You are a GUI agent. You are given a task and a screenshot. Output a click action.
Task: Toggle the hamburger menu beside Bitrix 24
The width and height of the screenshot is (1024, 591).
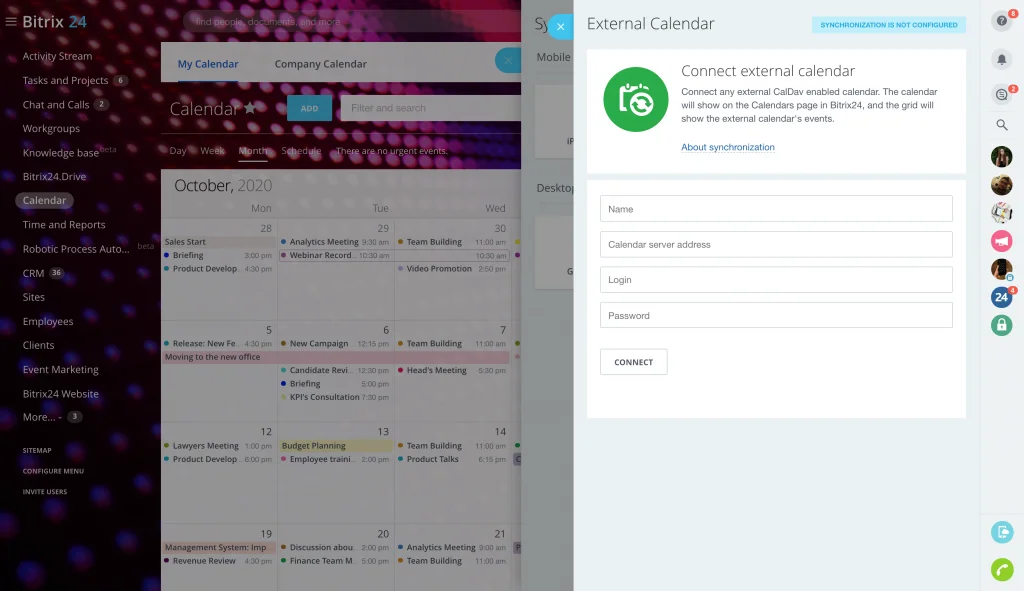11,21
